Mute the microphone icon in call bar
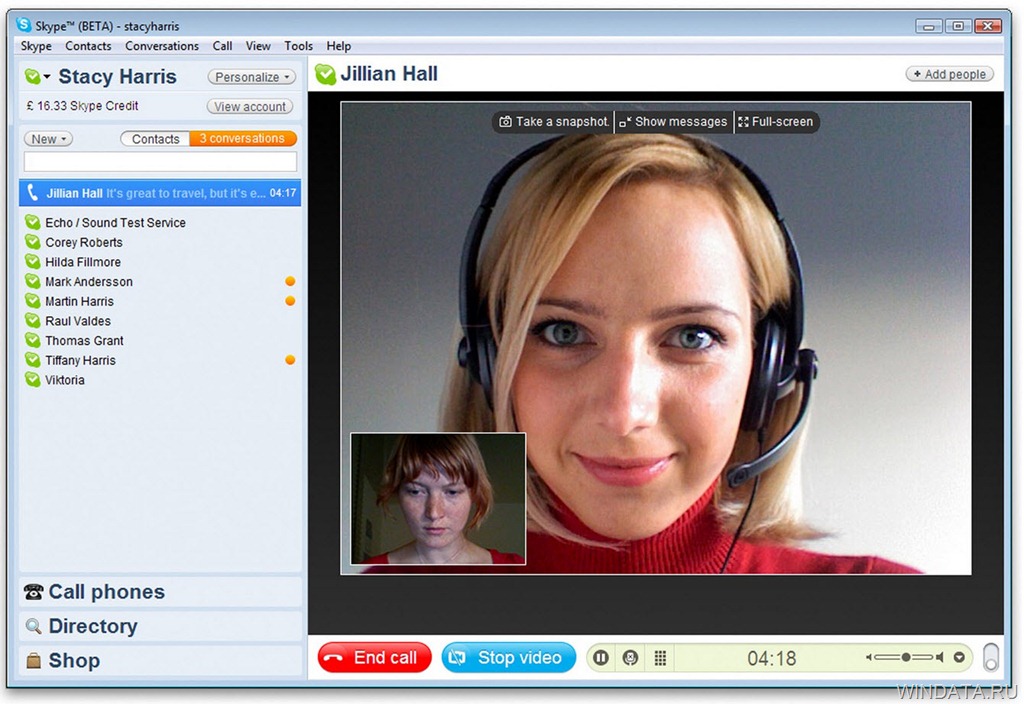 coord(630,658)
